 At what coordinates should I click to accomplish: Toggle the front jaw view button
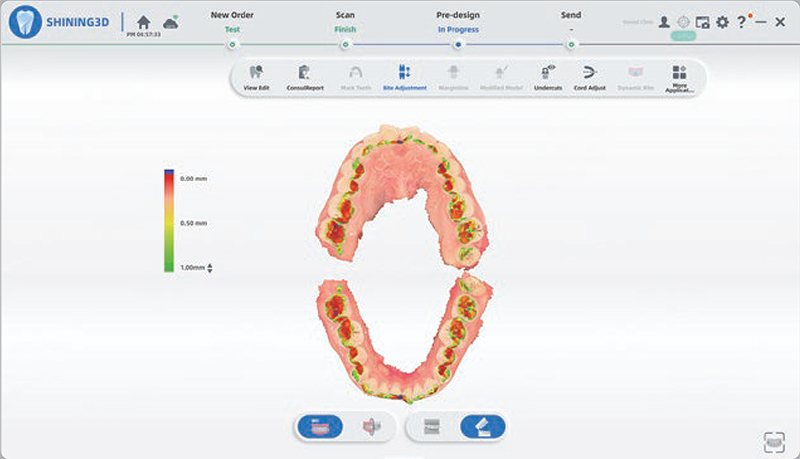point(318,426)
